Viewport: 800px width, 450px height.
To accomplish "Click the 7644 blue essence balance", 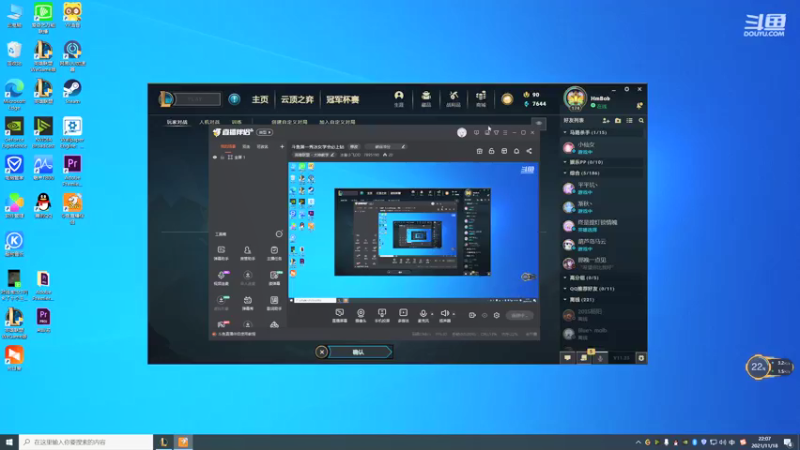I will pos(535,104).
